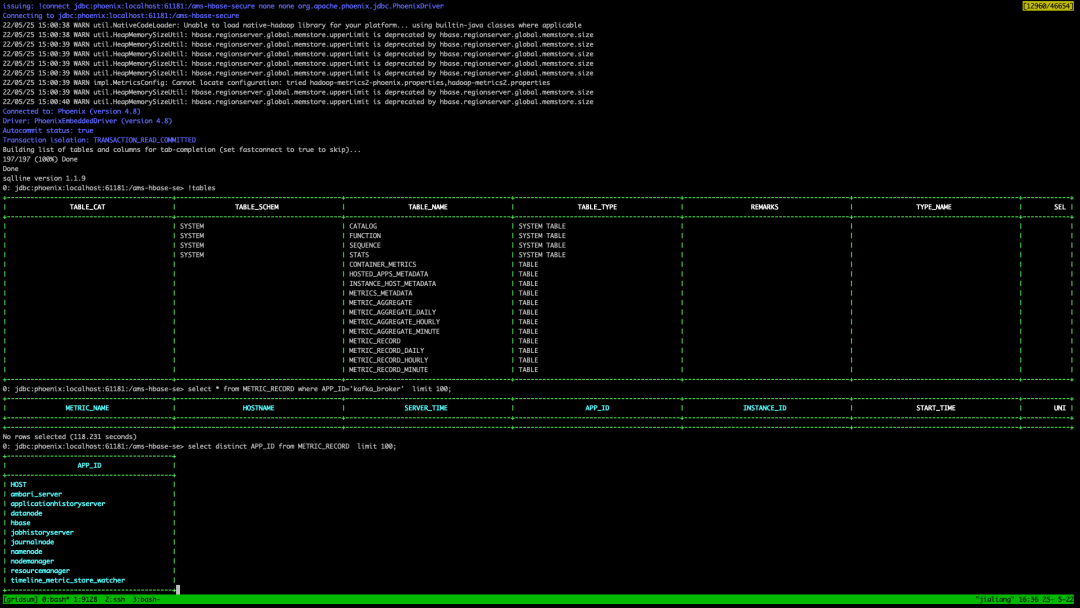Select the TABLE_CAT column header
This screenshot has height=608, width=1080.
87,207
